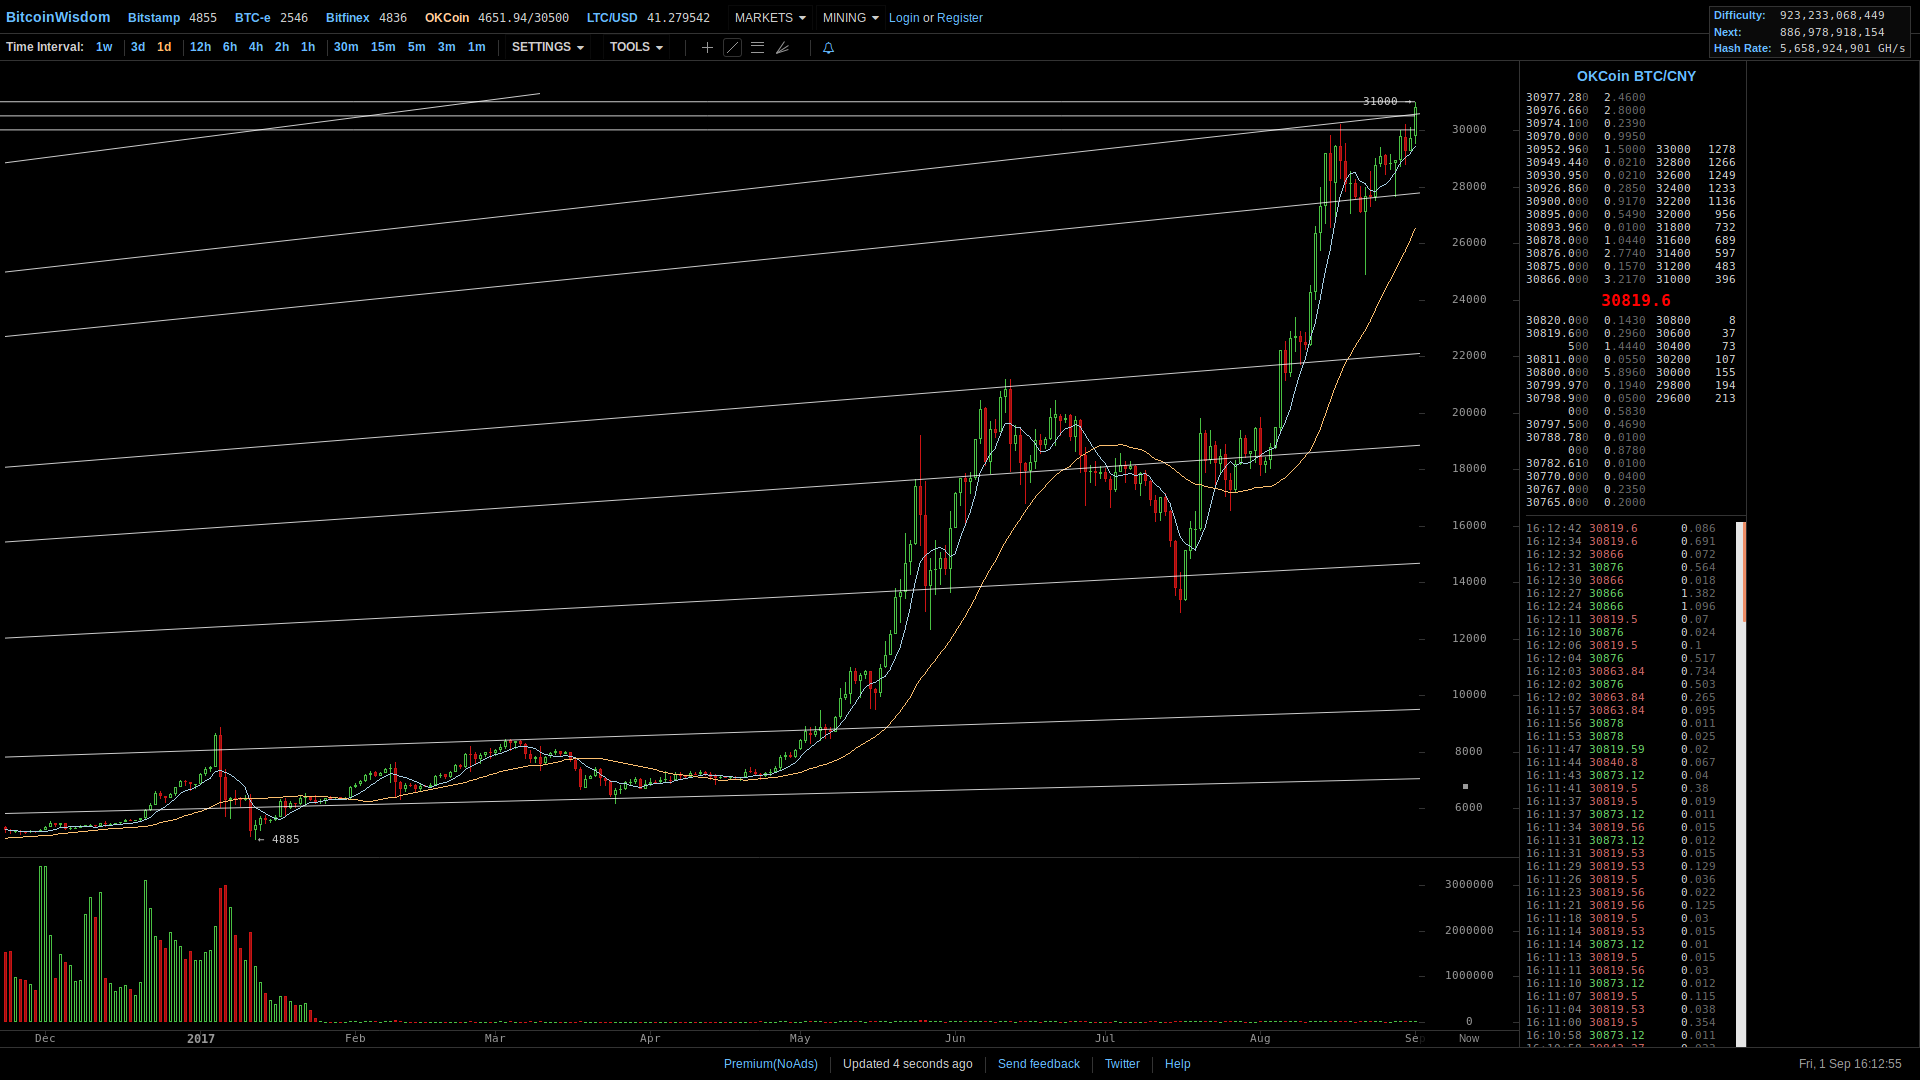Image resolution: width=1920 pixels, height=1080 pixels.
Task: Switch to the 4h time interval
Action: [x=256, y=47]
